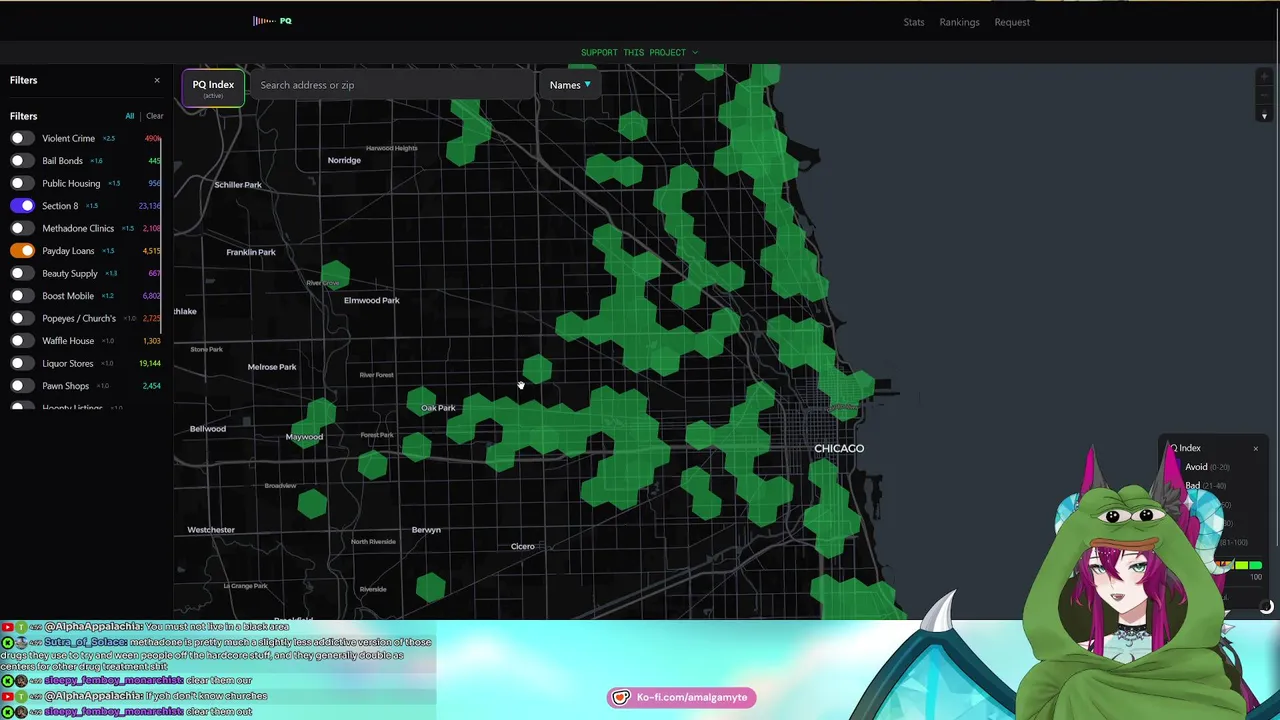Turn on Boost Mobile filter
The width and height of the screenshot is (1280, 720).
(21, 296)
